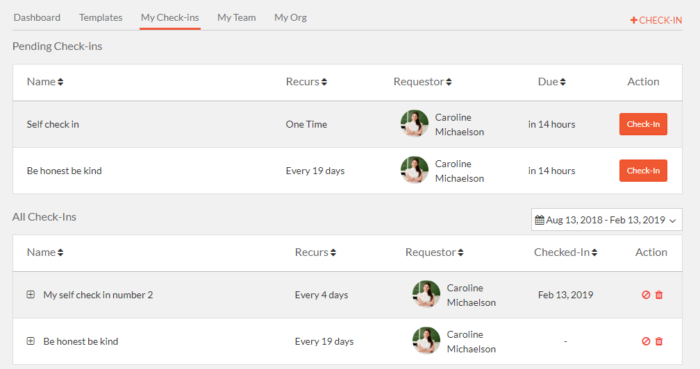Screen dimensions: 700x369
Task: Click Check-In button for Self check in
Action: click(643, 124)
